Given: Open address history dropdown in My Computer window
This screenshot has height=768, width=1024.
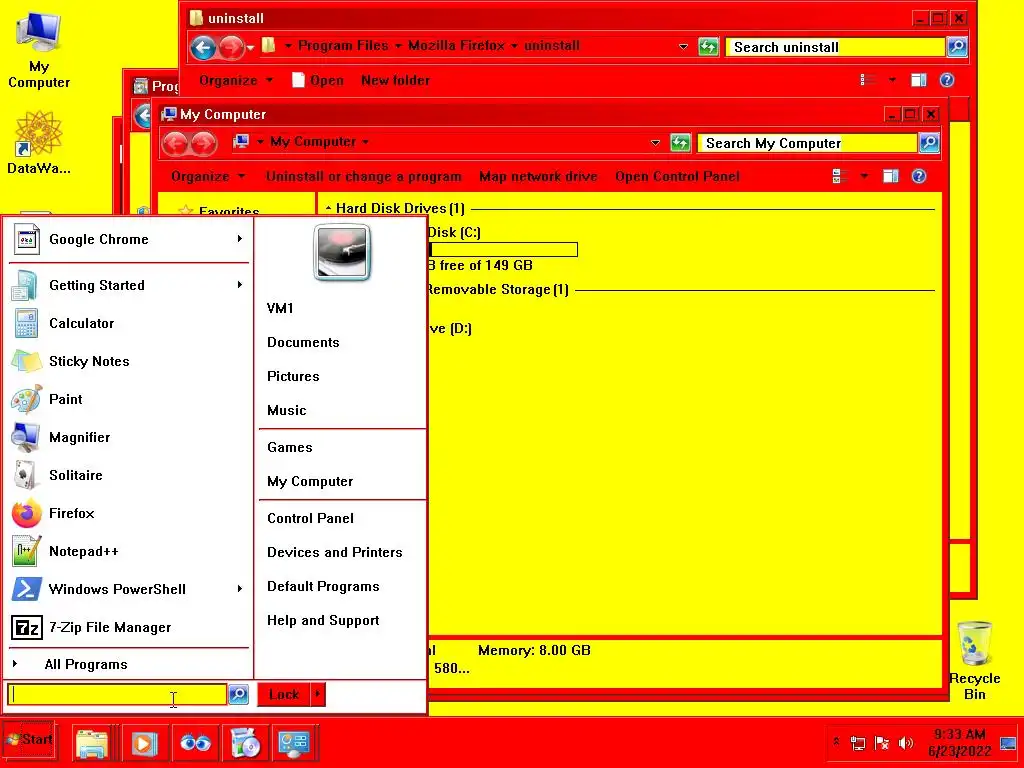Looking at the screenshot, I should point(655,143).
